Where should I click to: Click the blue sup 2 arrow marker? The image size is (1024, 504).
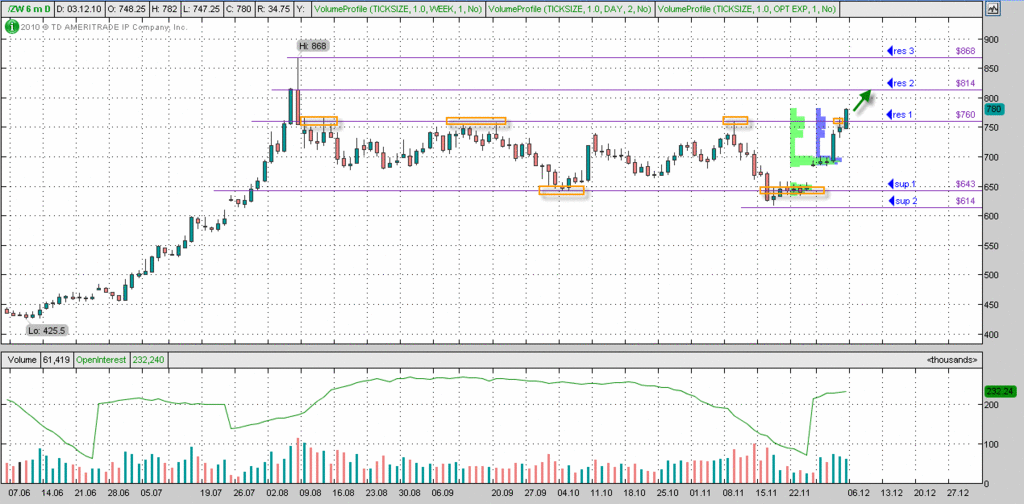tap(890, 201)
